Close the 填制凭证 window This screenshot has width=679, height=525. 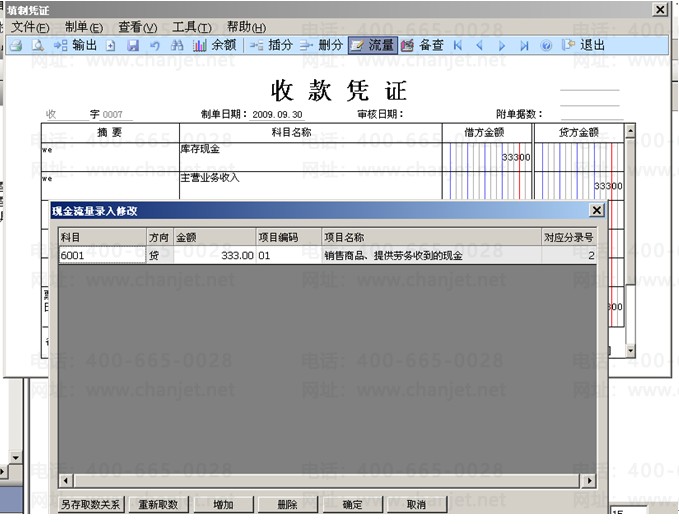click(660, 10)
